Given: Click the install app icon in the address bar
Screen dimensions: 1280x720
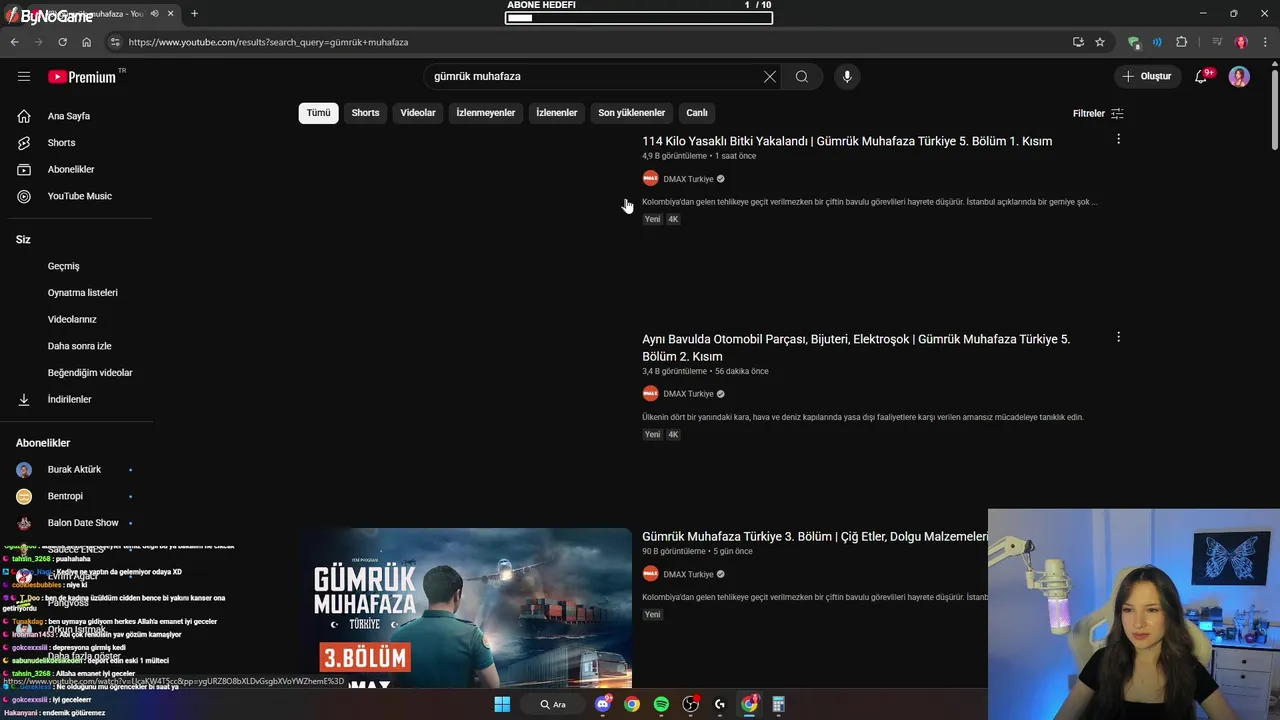Looking at the screenshot, I should (x=1078, y=42).
